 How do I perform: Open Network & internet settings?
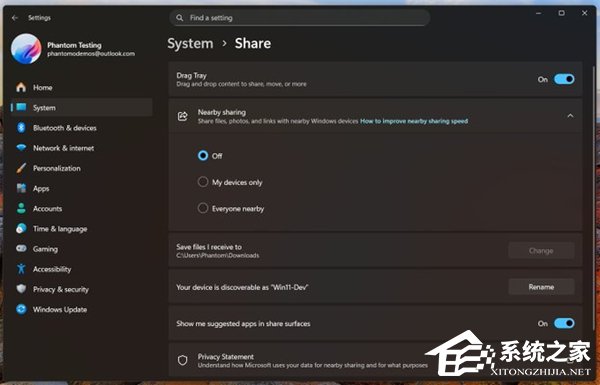(81, 148)
